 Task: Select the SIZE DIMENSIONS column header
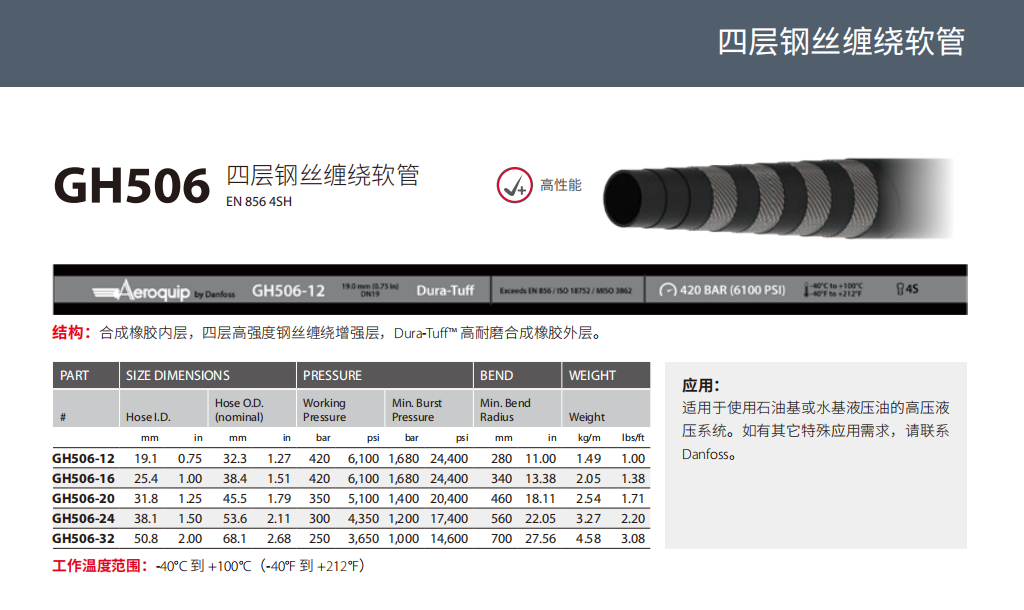(x=178, y=375)
